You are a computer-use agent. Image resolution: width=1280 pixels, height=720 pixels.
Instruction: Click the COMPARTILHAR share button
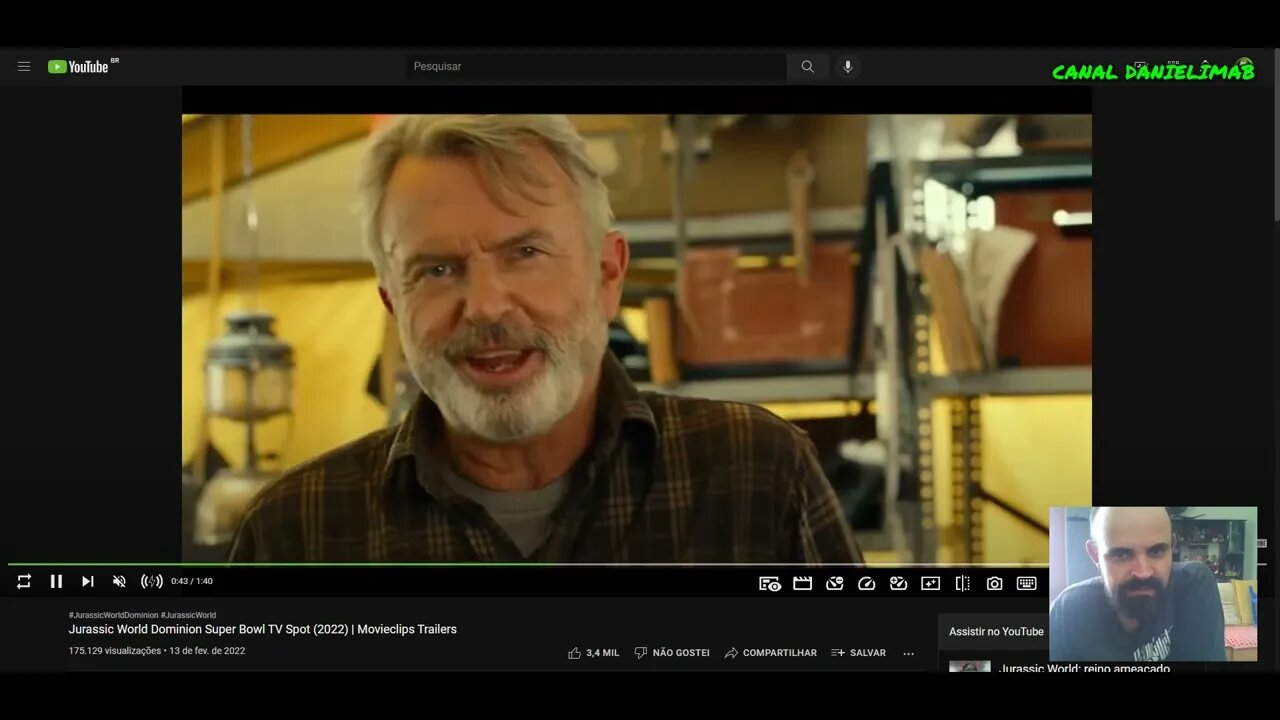pyautogui.click(x=770, y=653)
